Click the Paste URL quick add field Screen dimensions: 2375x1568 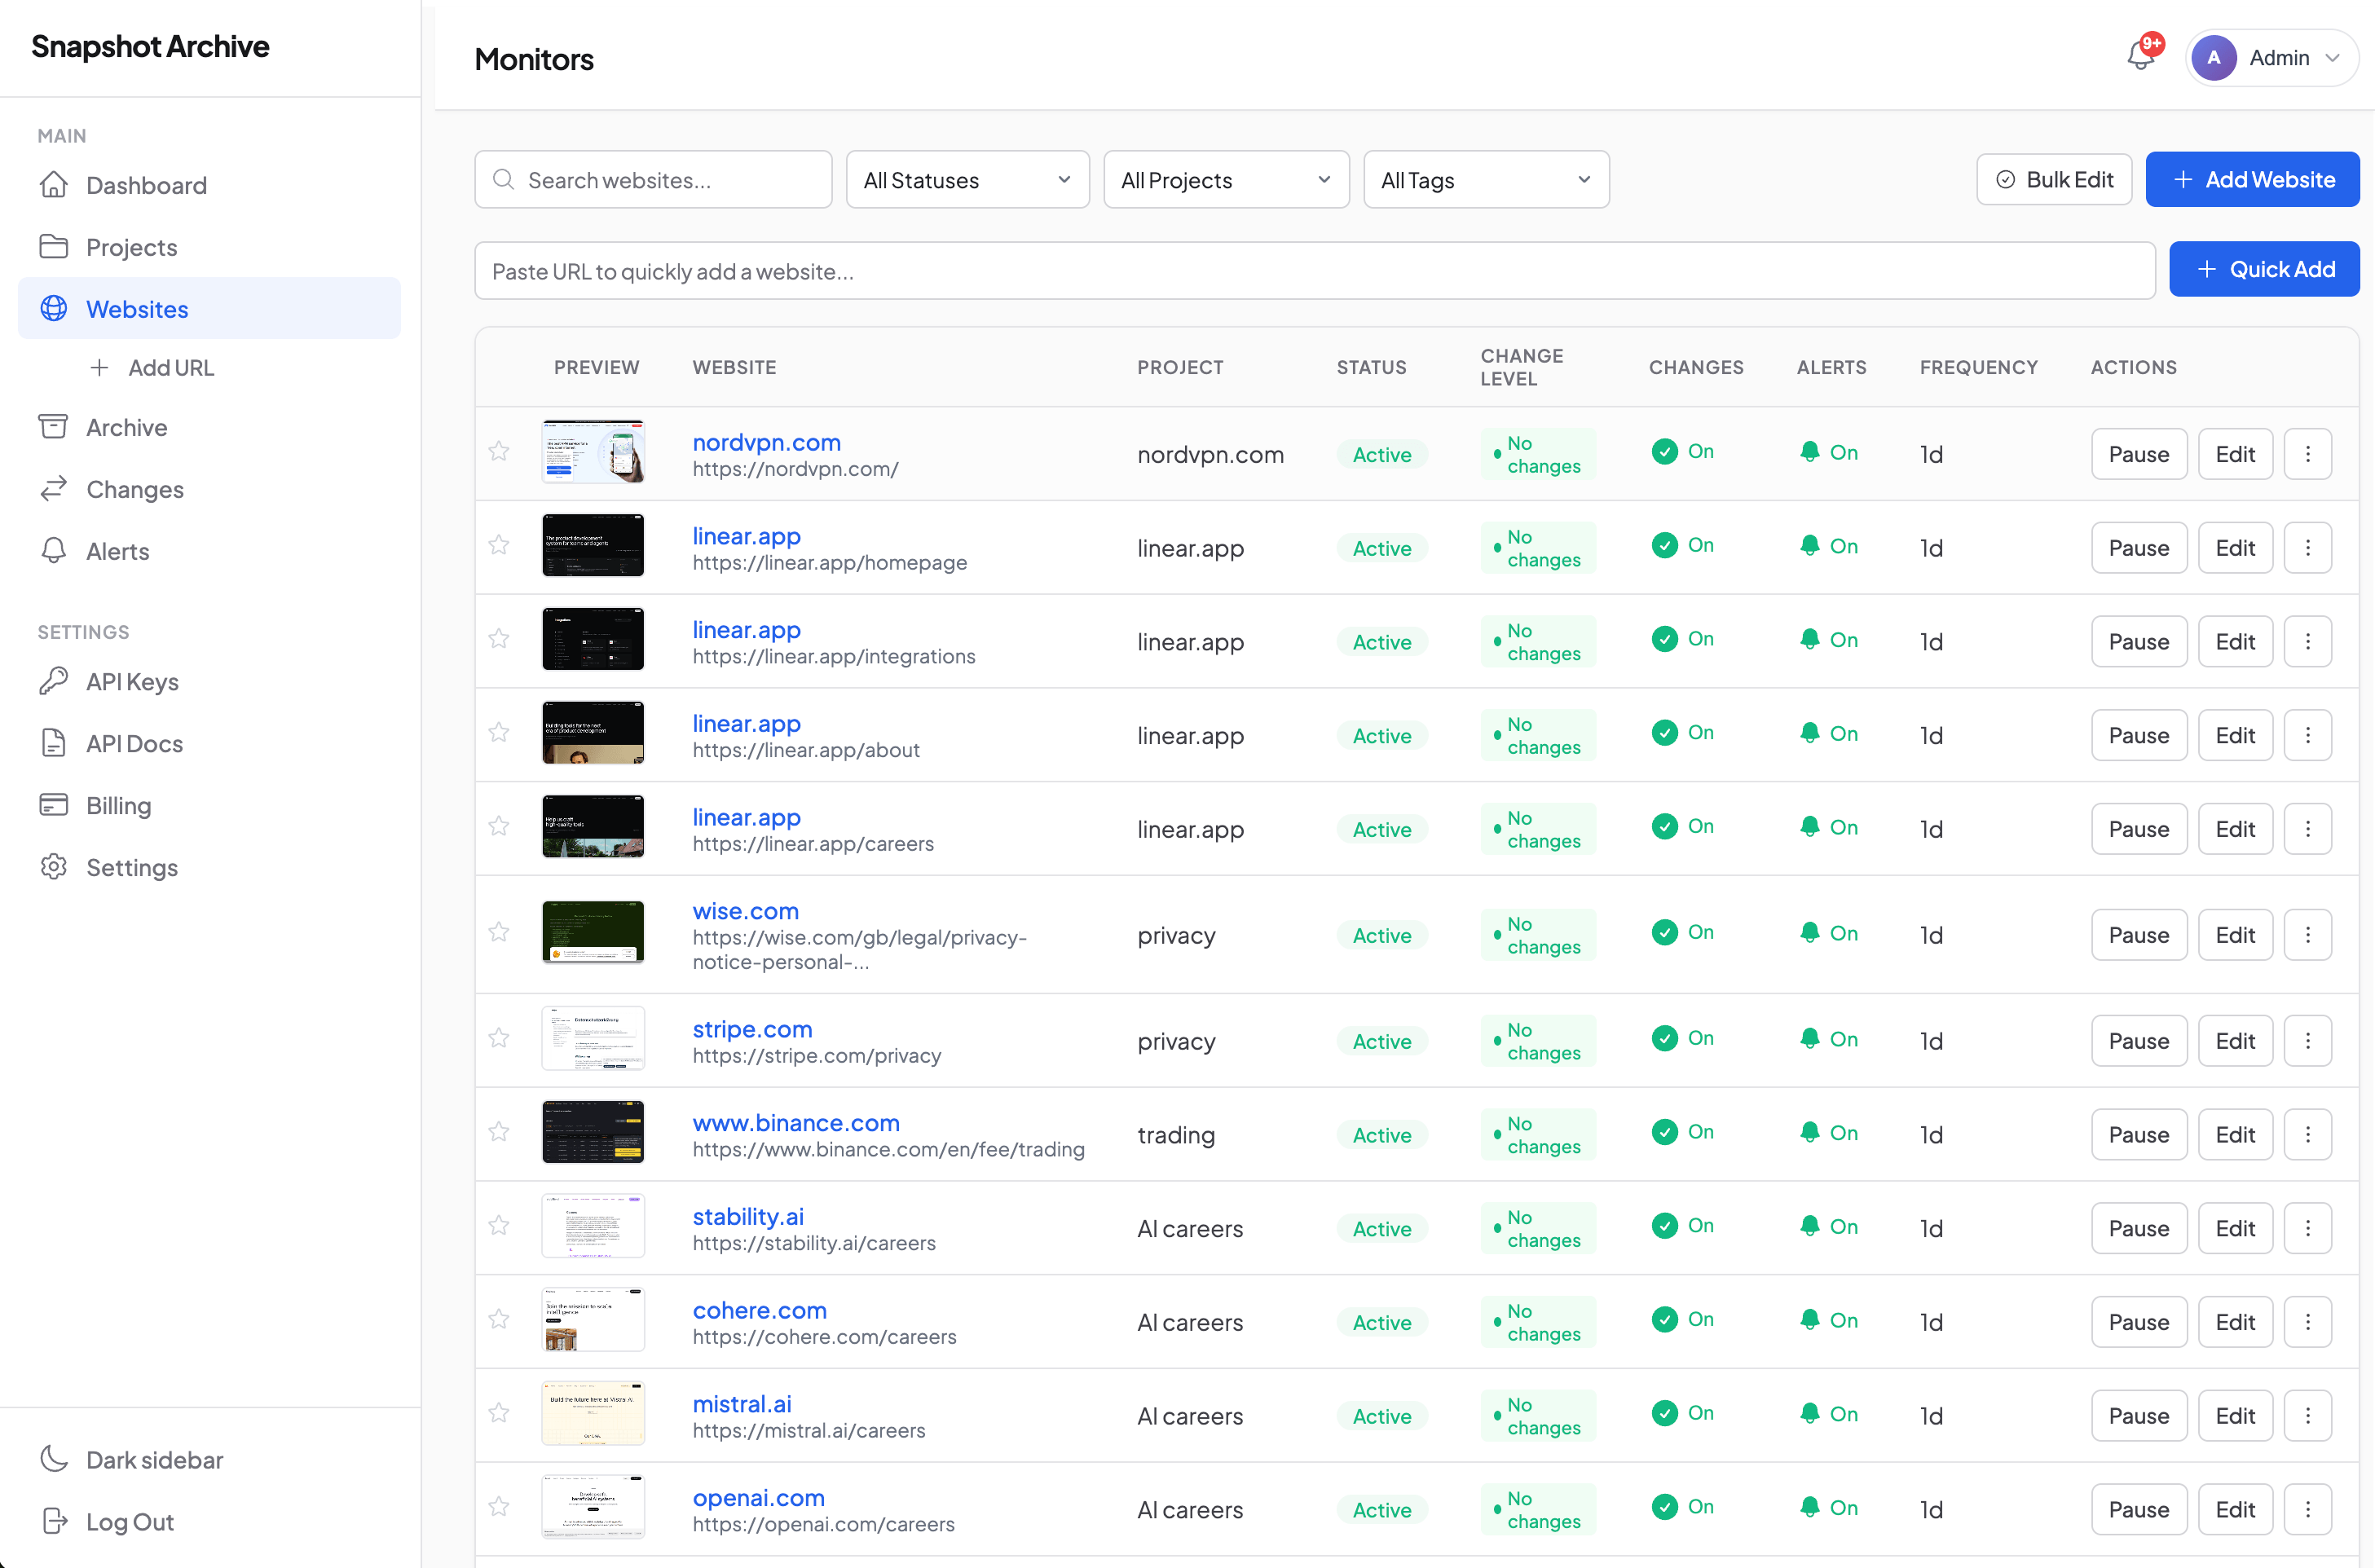tap(1314, 271)
